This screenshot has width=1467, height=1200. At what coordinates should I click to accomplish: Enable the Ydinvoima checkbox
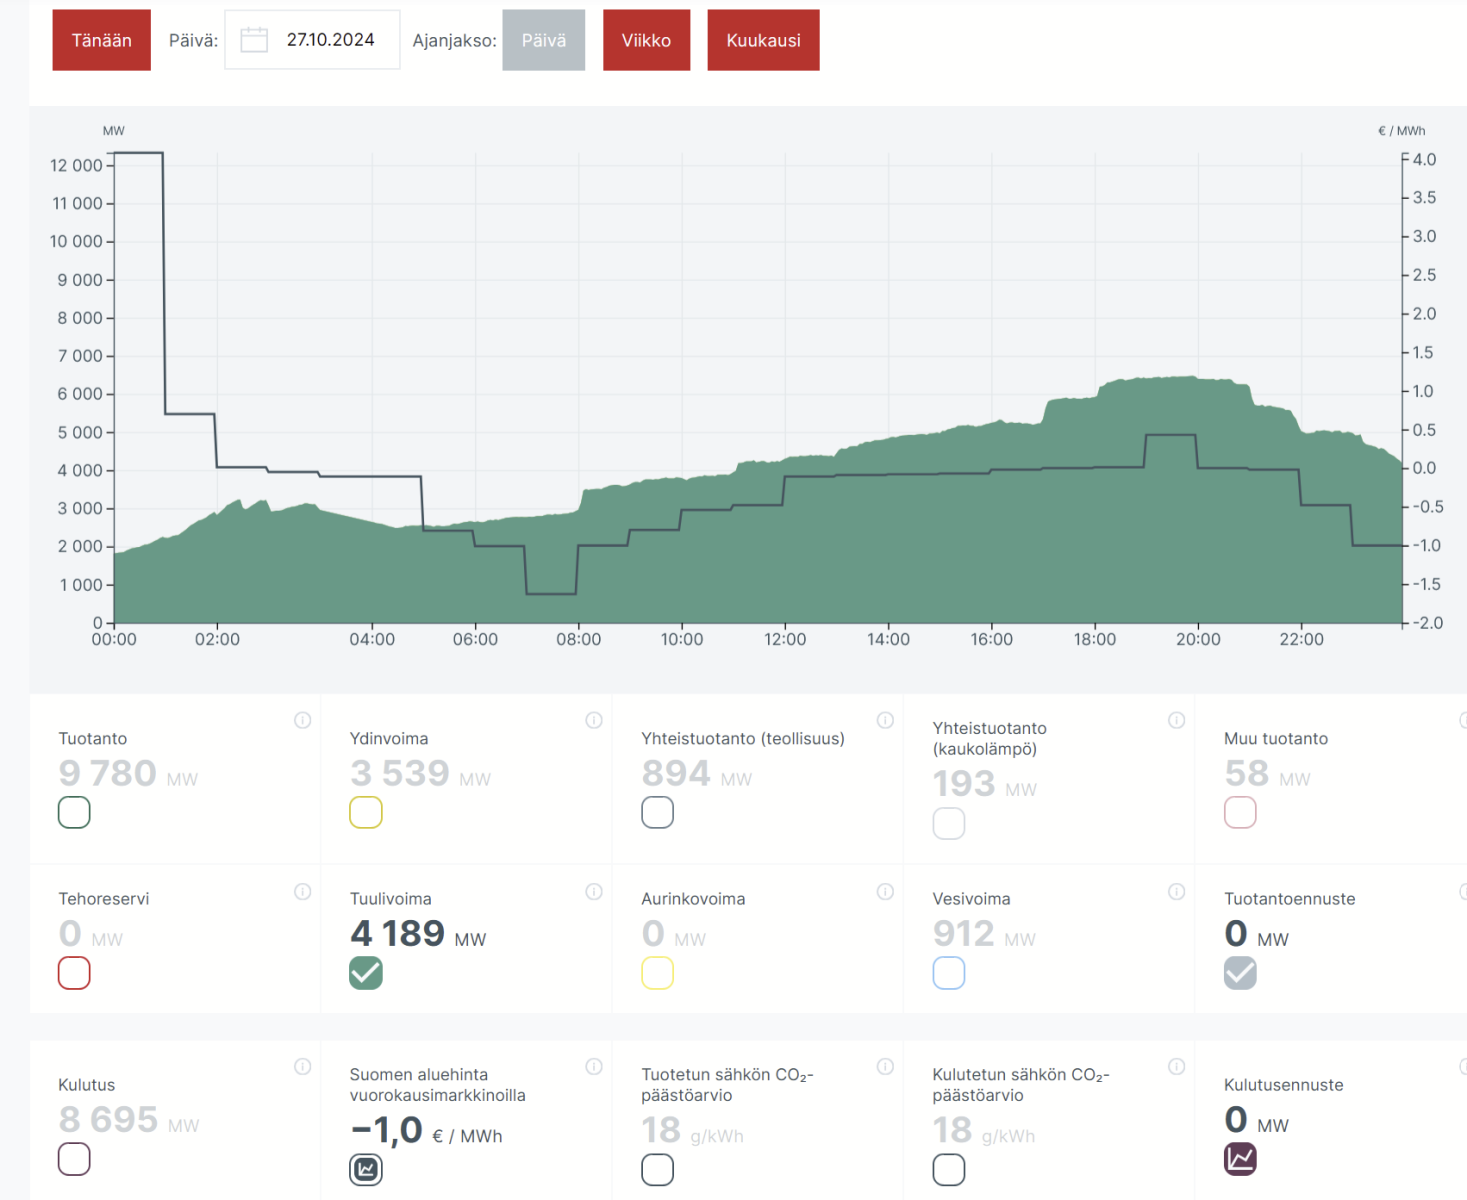366,813
